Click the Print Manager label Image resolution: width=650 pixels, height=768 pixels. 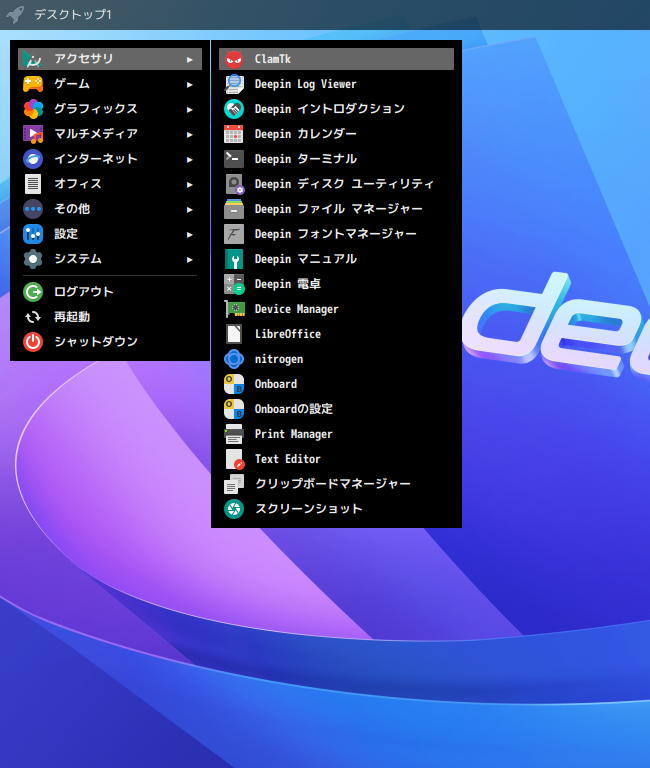[x=293, y=434]
